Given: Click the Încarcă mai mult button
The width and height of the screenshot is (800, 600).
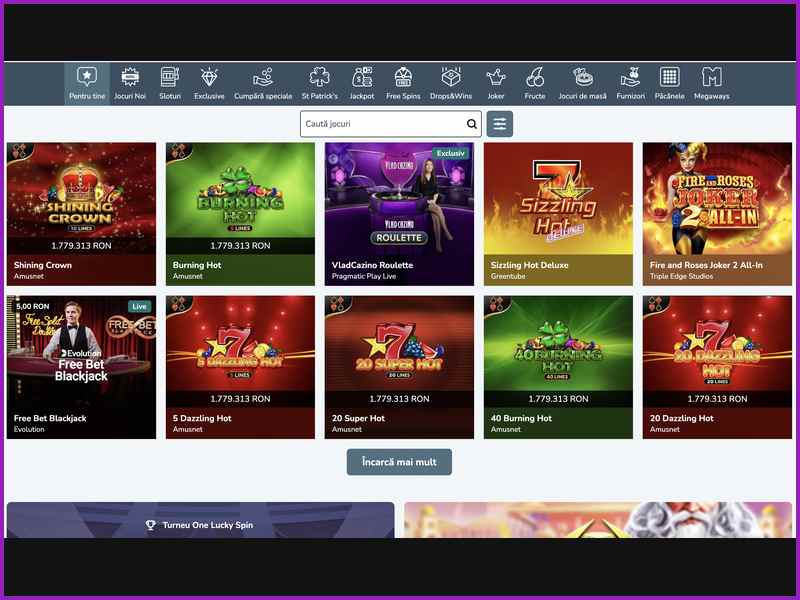Looking at the screenshot, I should [399, 462].
